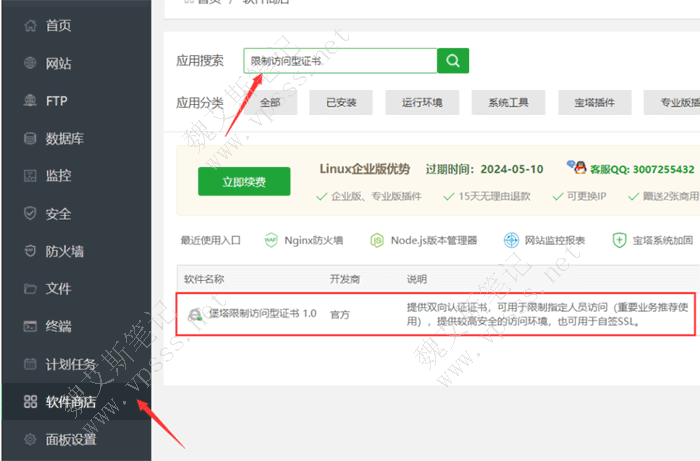The image size is (700, 461).
Task: Click the firewall icon beside 防火墙
Action: [x=30, y=251]
